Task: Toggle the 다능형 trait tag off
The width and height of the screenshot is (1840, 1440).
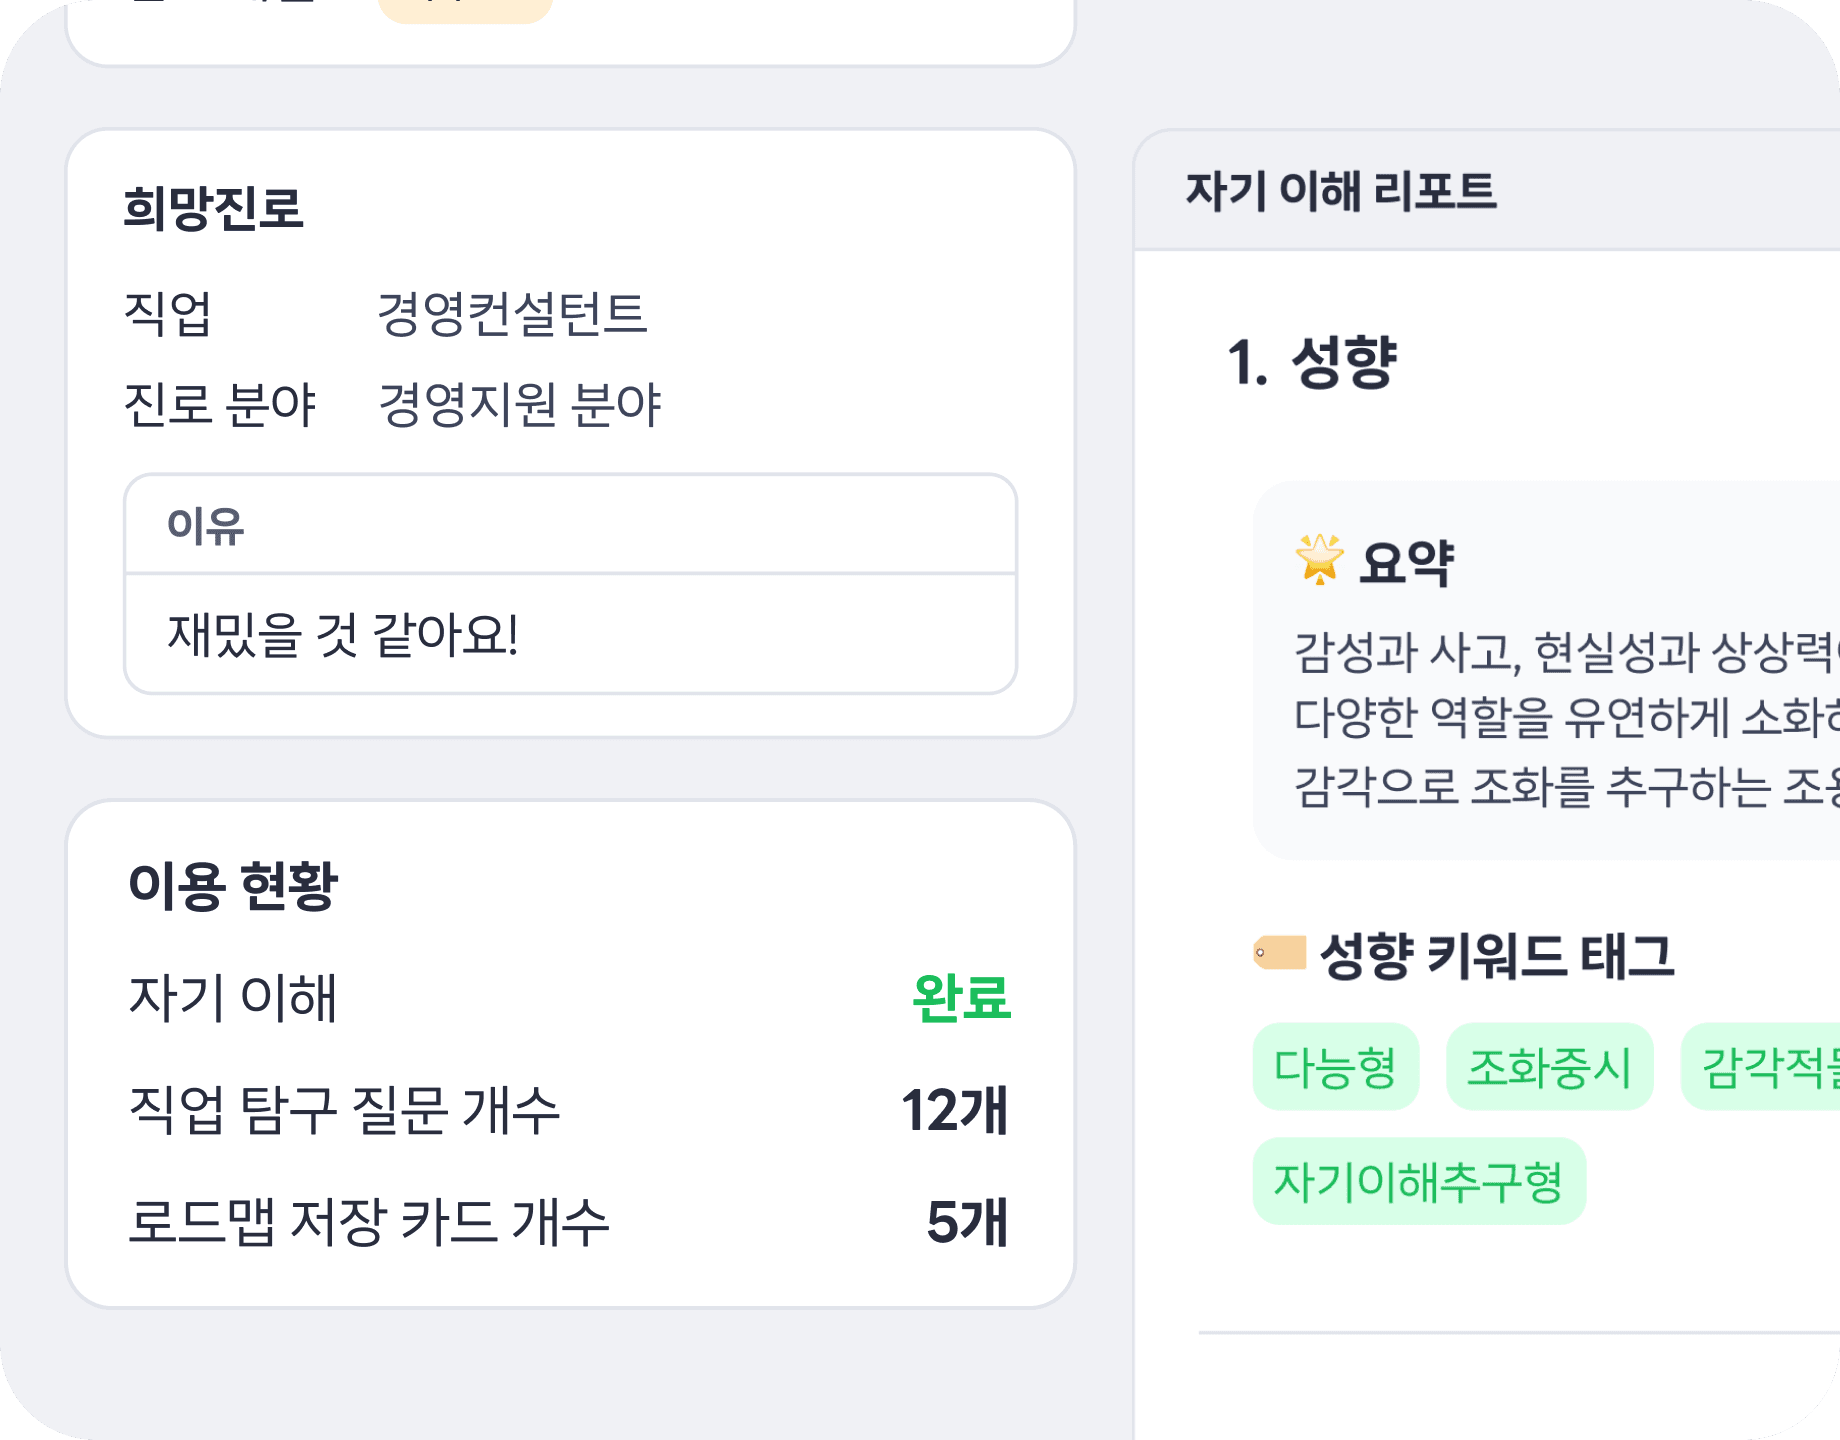Action: [x=1336, y=1066]
